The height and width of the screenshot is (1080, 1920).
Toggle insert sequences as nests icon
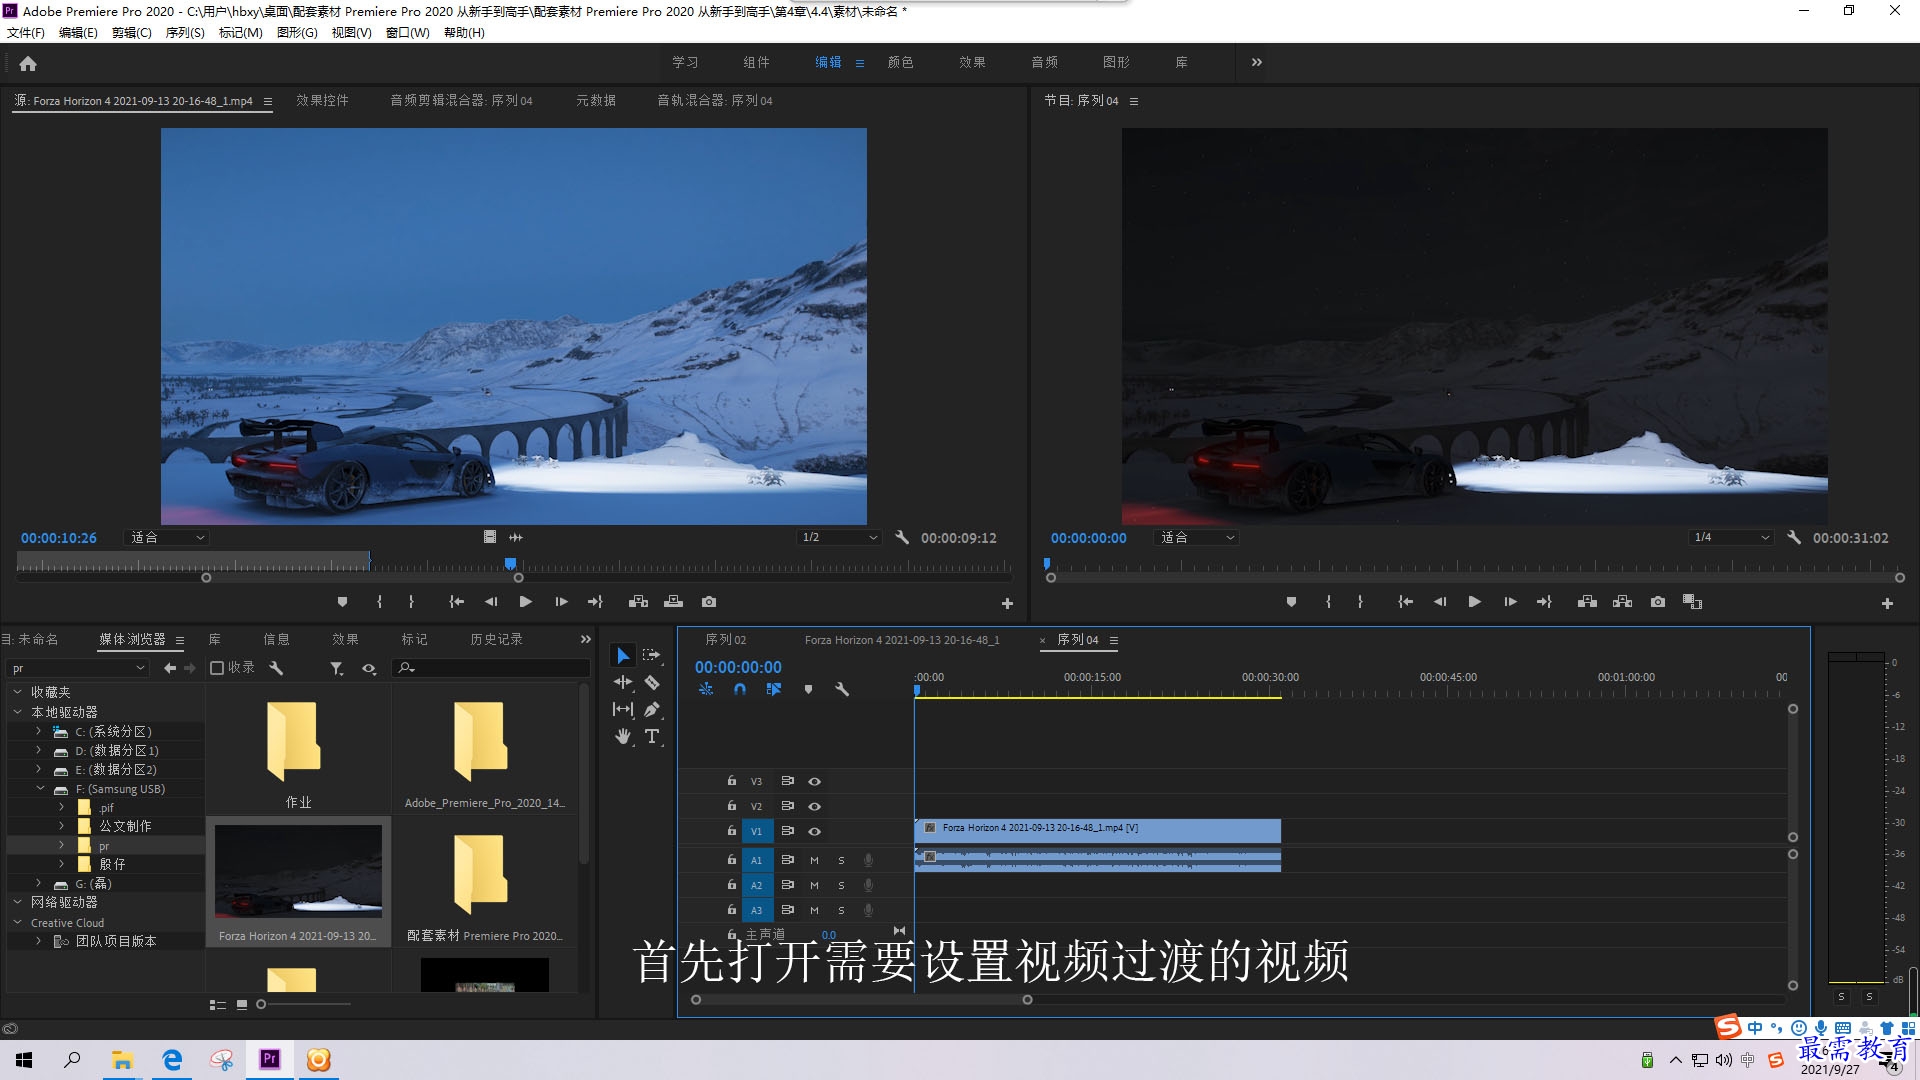[706, 689]
